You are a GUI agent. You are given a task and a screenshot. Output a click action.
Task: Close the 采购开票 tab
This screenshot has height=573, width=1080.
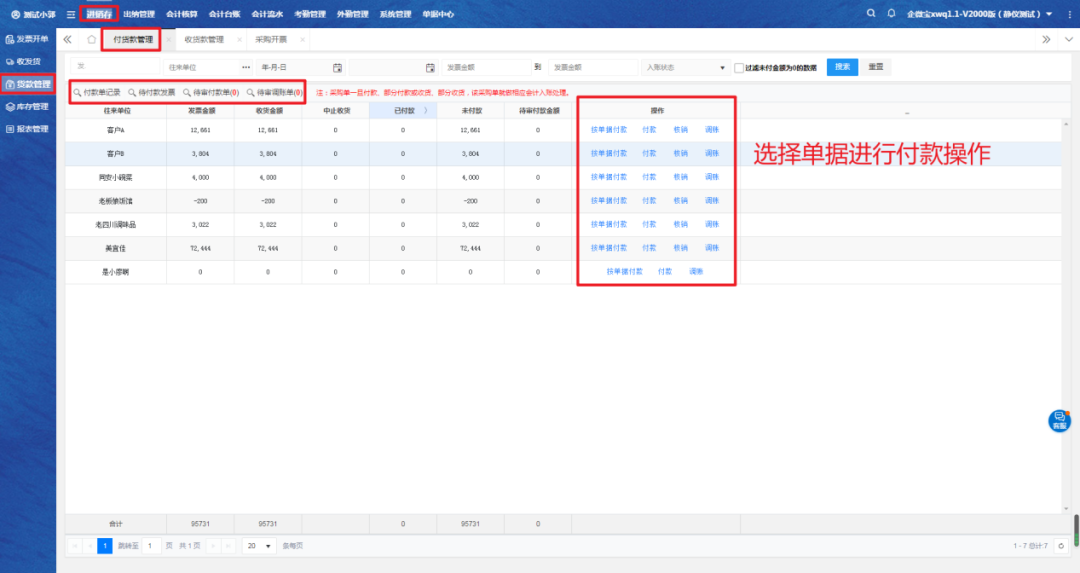point(302,39)
